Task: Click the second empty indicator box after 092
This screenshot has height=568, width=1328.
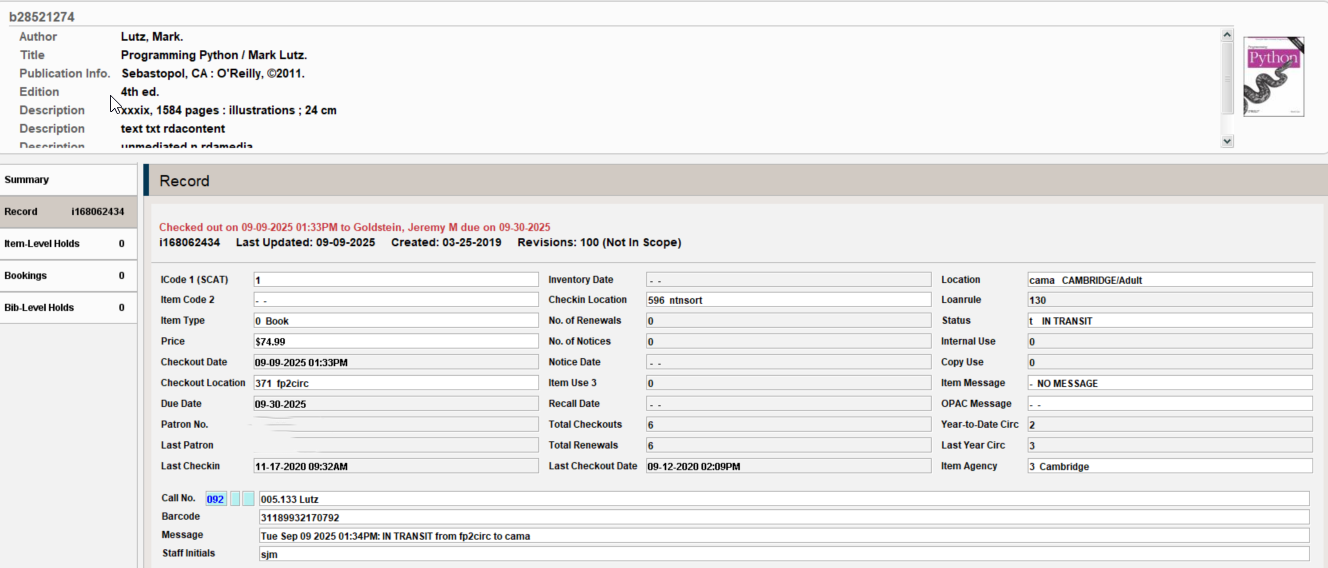Action: (248, 499)
